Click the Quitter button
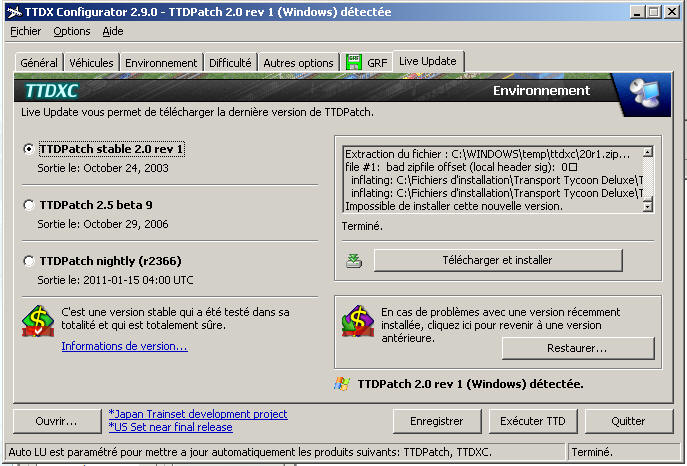The height and width of the screenshot is (466, 687). point(628,421)
